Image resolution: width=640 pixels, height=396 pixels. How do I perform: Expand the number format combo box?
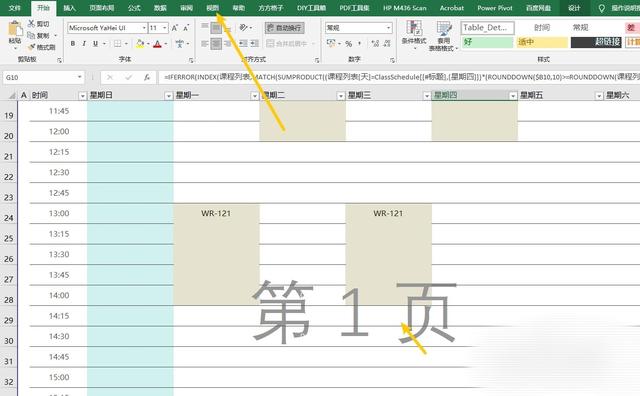tap(388, 28)
